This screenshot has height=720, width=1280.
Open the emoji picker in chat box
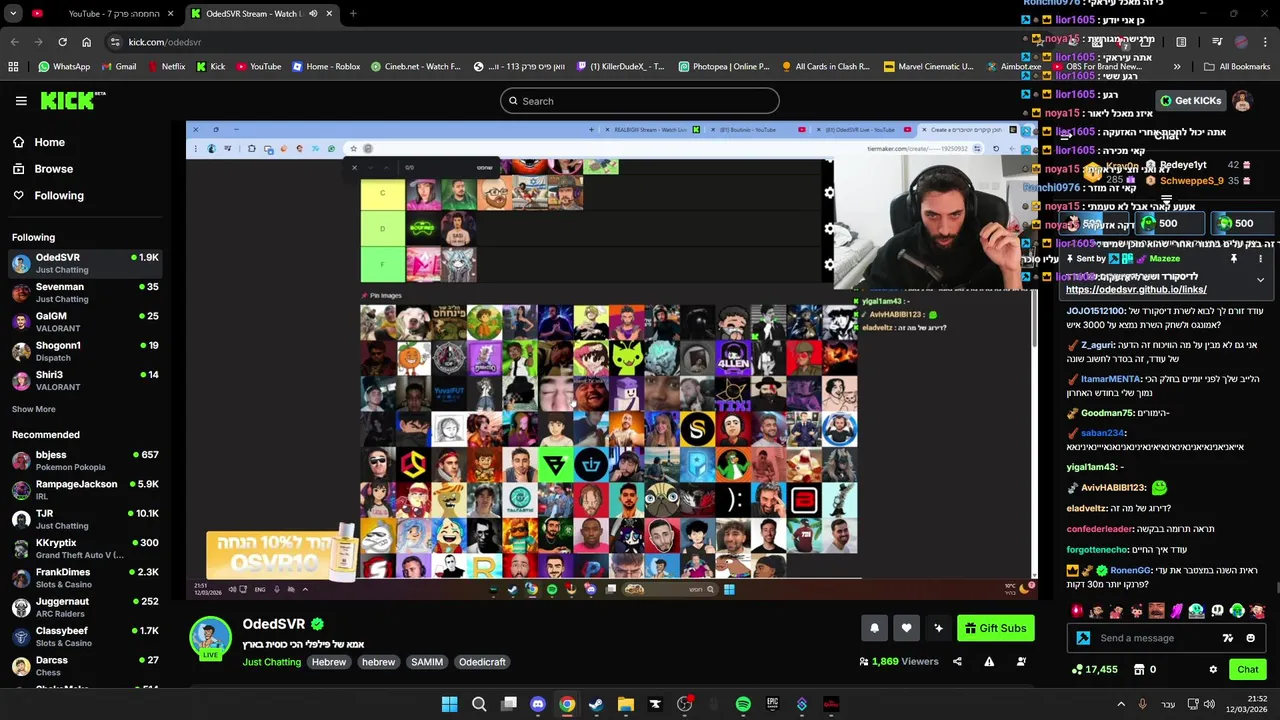1250,638
